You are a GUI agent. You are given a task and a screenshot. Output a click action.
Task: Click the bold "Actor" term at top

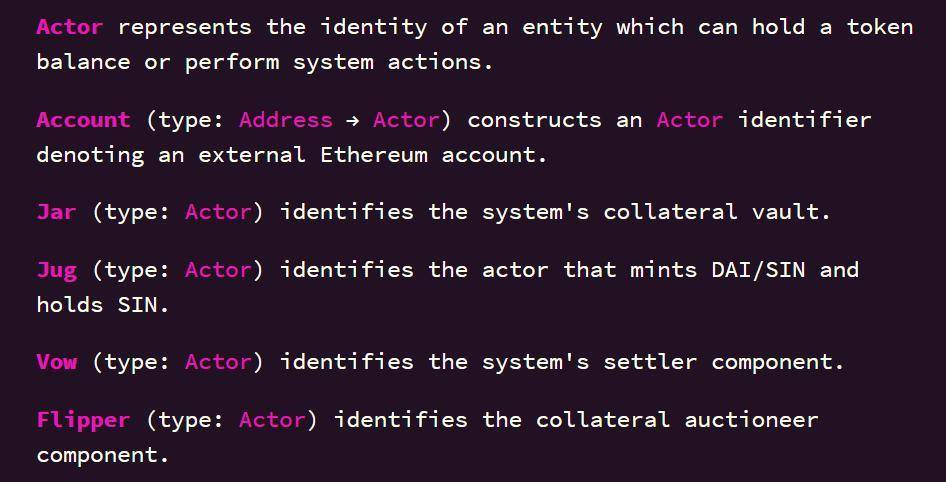pos(69,27)
